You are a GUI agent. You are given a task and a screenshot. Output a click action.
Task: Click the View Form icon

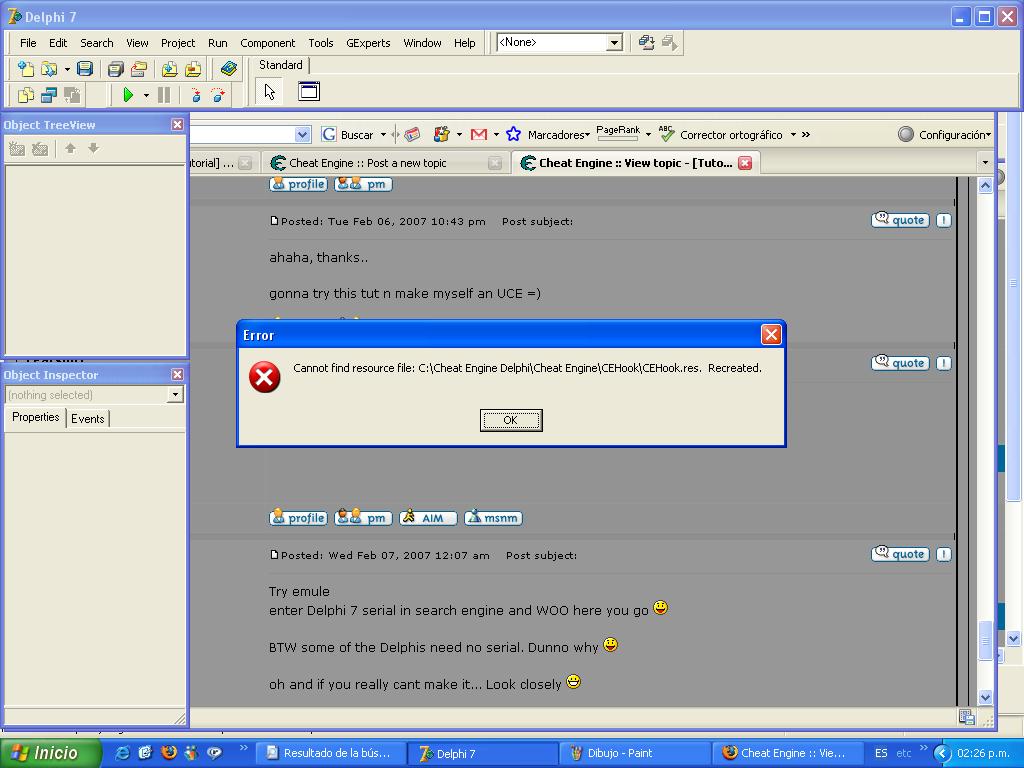[x=49, y=95]
